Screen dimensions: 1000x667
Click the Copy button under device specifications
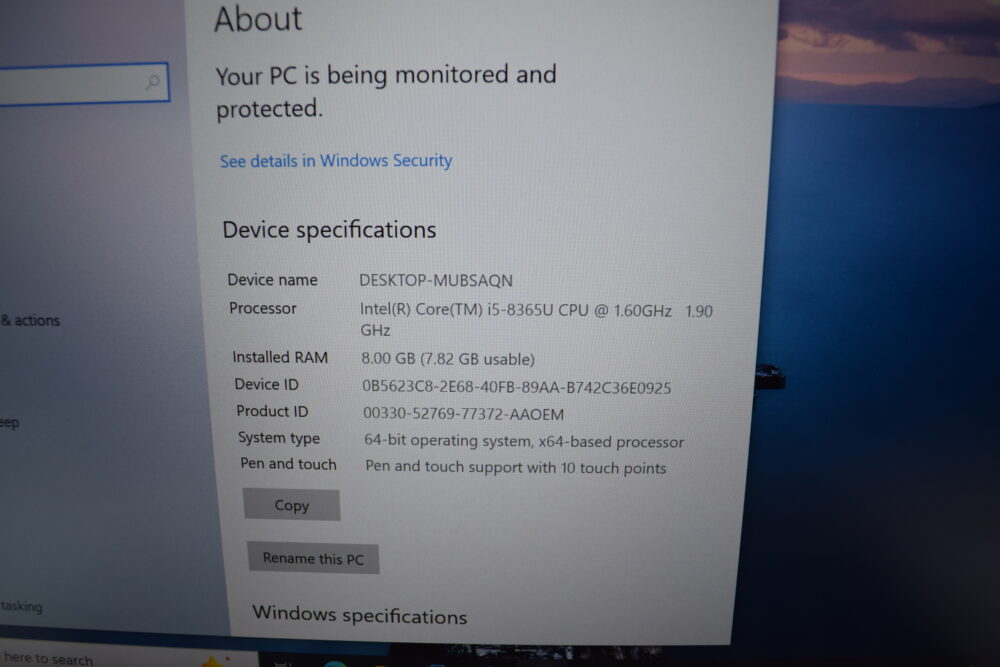291,505
